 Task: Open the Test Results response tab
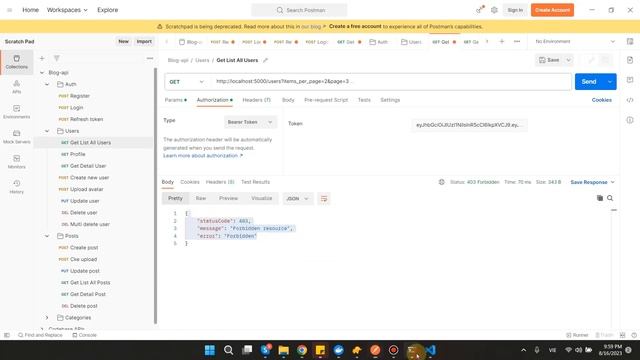click(x=255, y=182)
